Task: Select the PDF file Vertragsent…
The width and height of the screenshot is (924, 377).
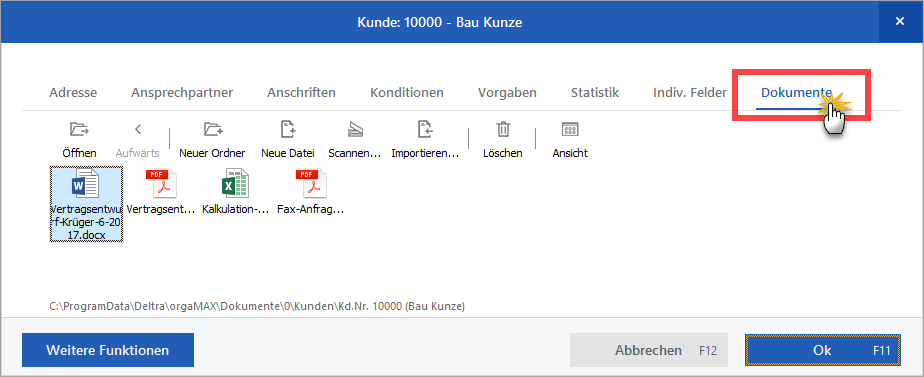Action: pos(160,193)
